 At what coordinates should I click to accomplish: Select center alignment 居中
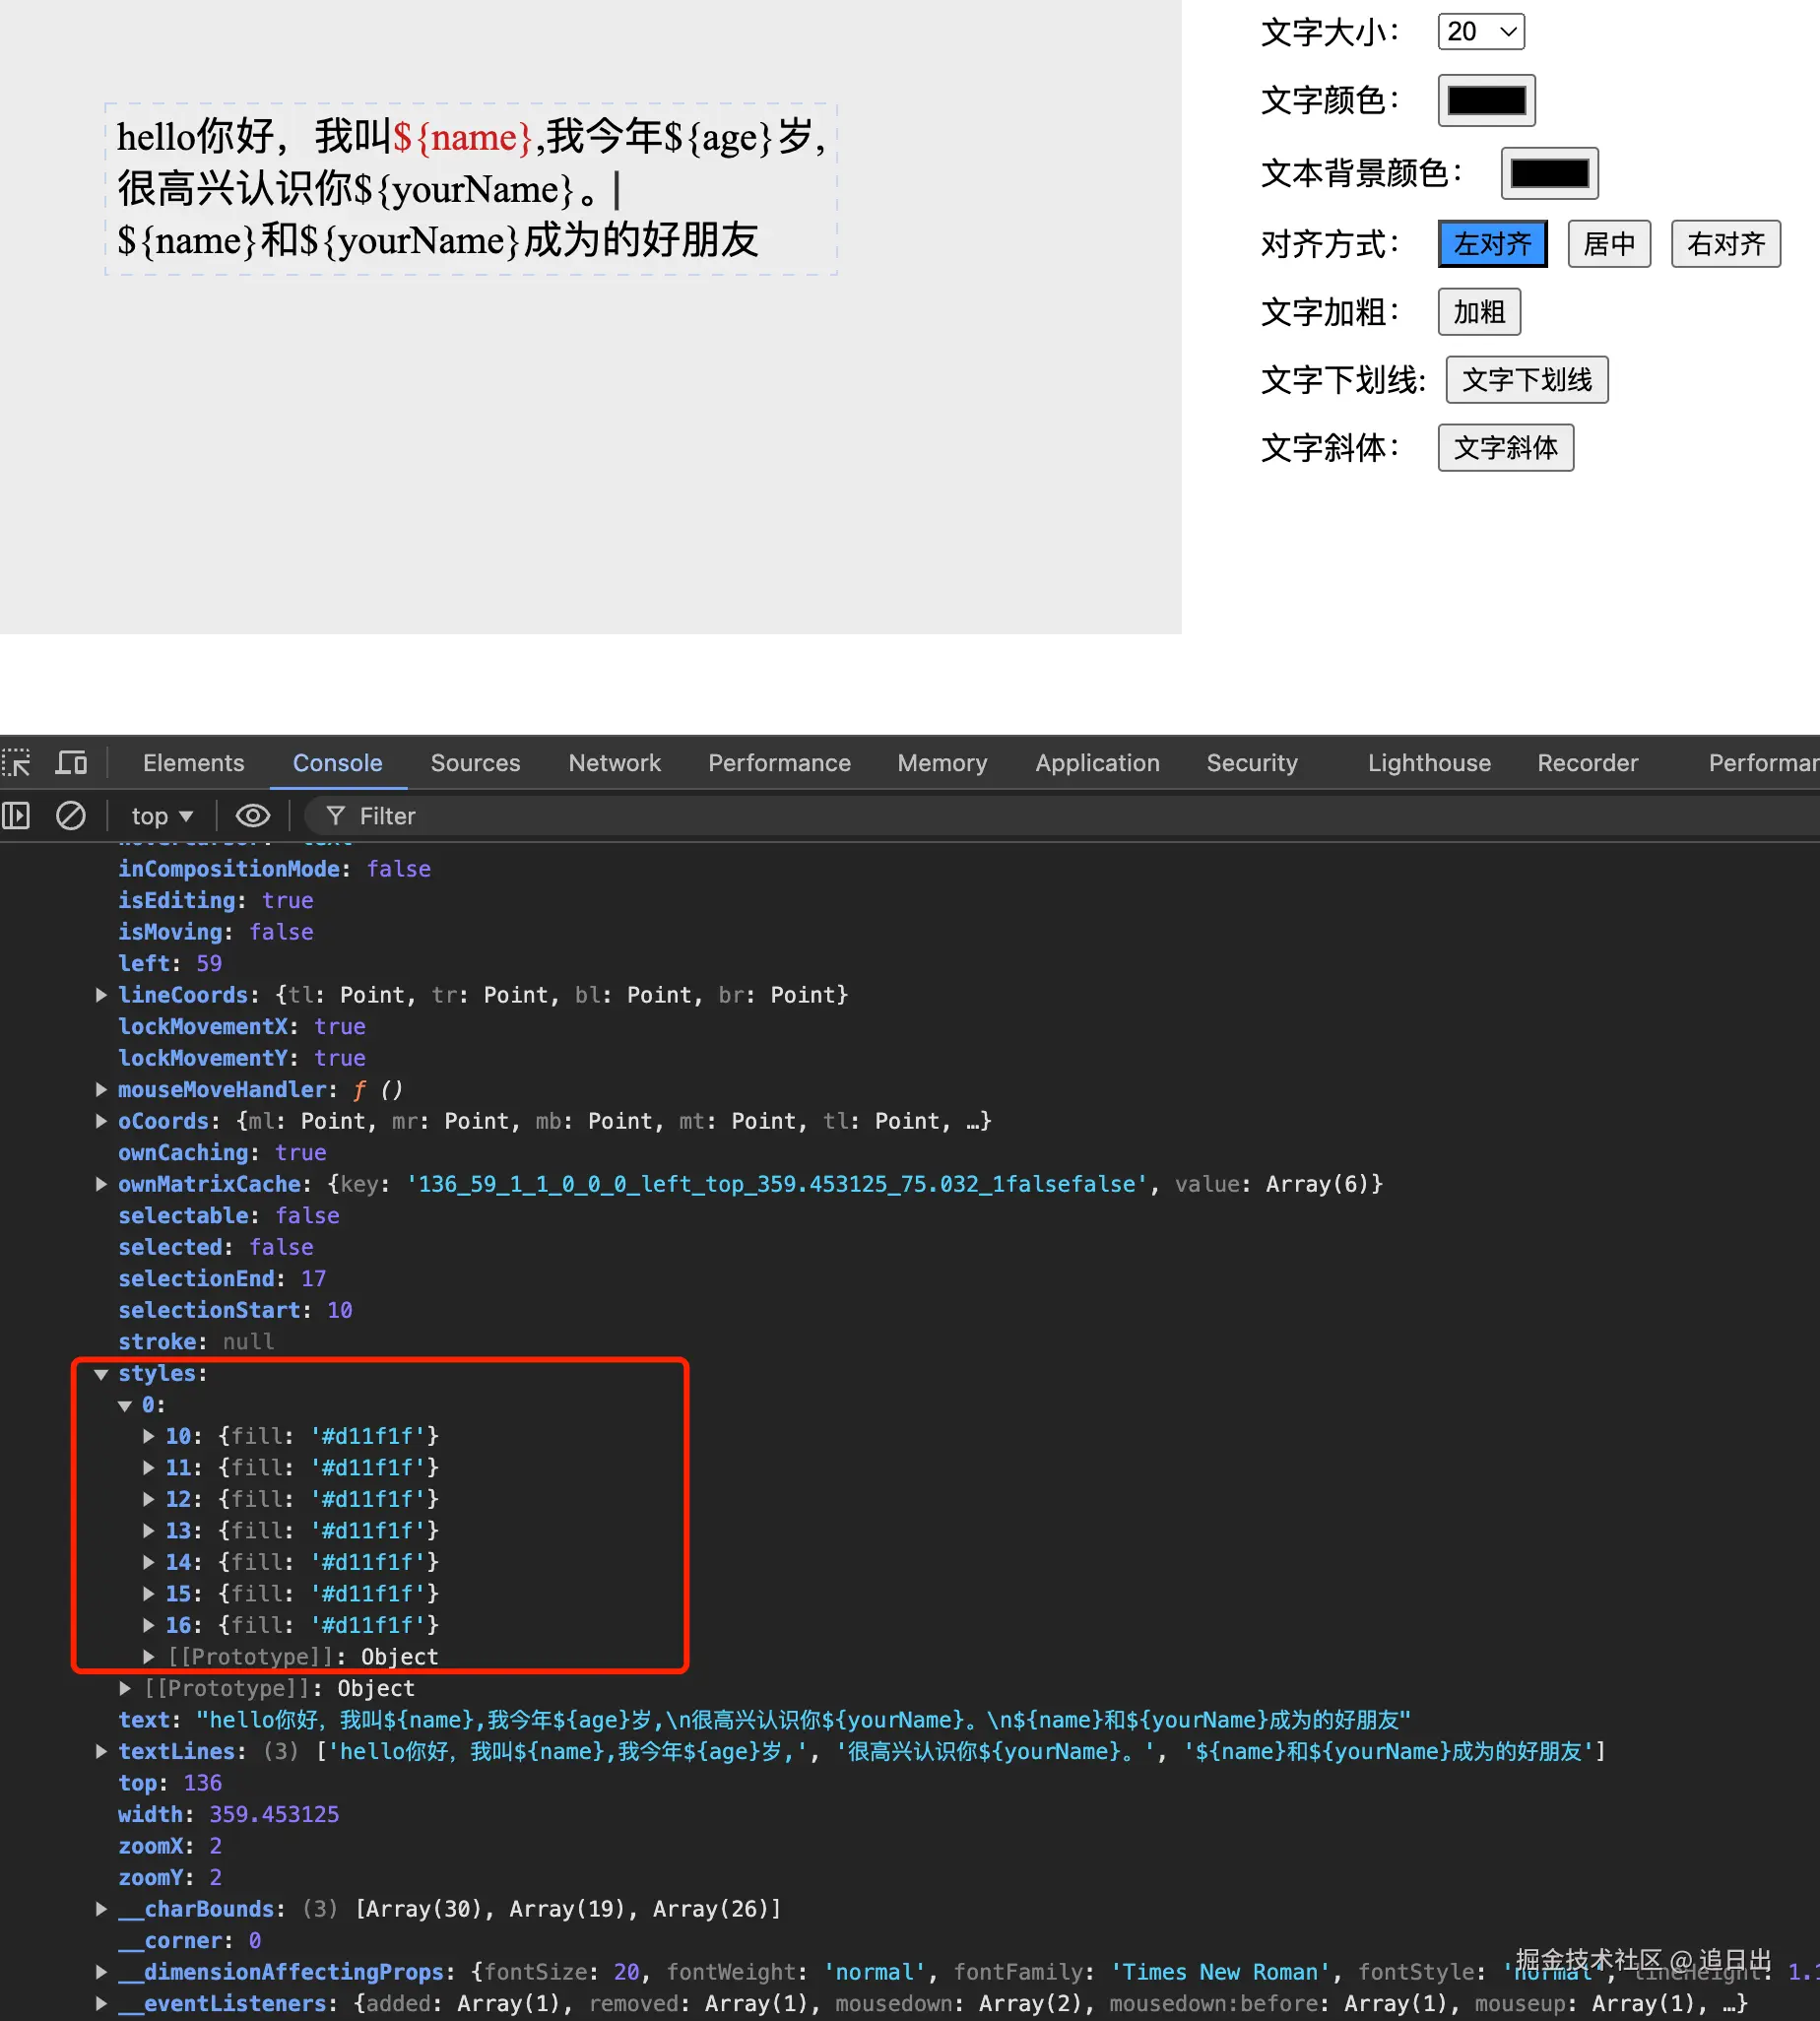coord(1609,244)
